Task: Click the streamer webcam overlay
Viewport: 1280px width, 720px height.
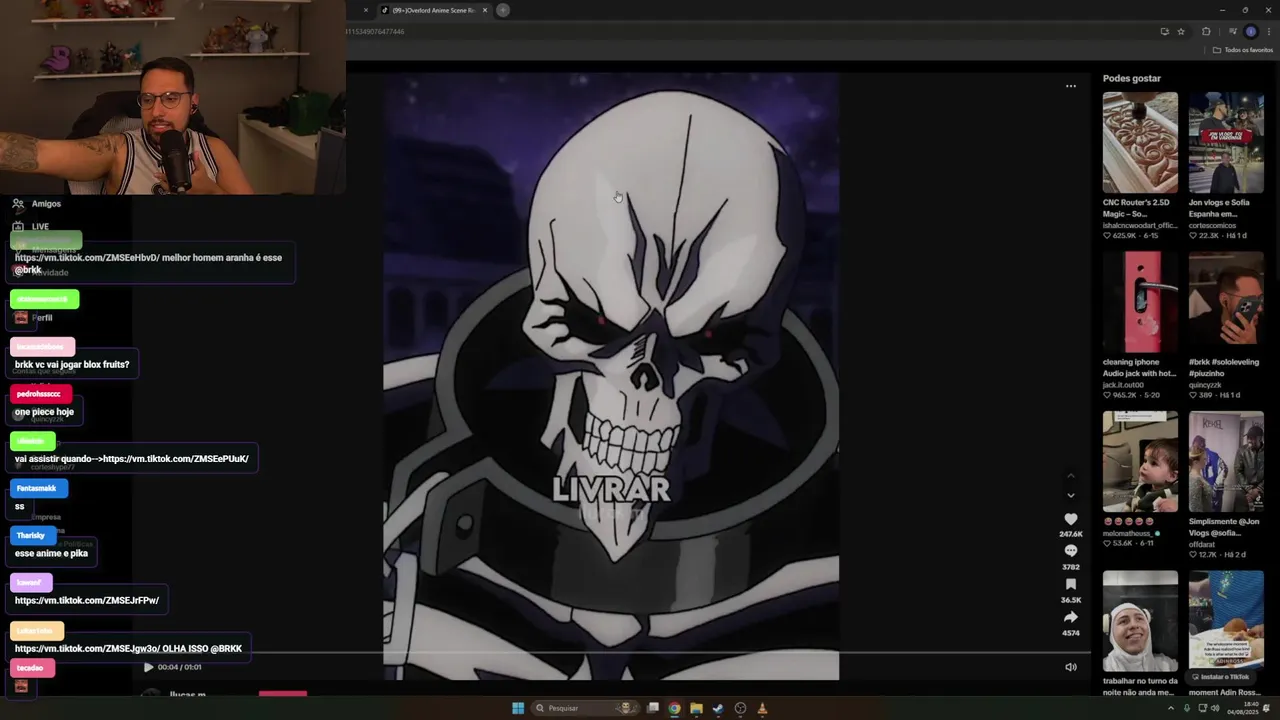Action: (x=173, y=97)
